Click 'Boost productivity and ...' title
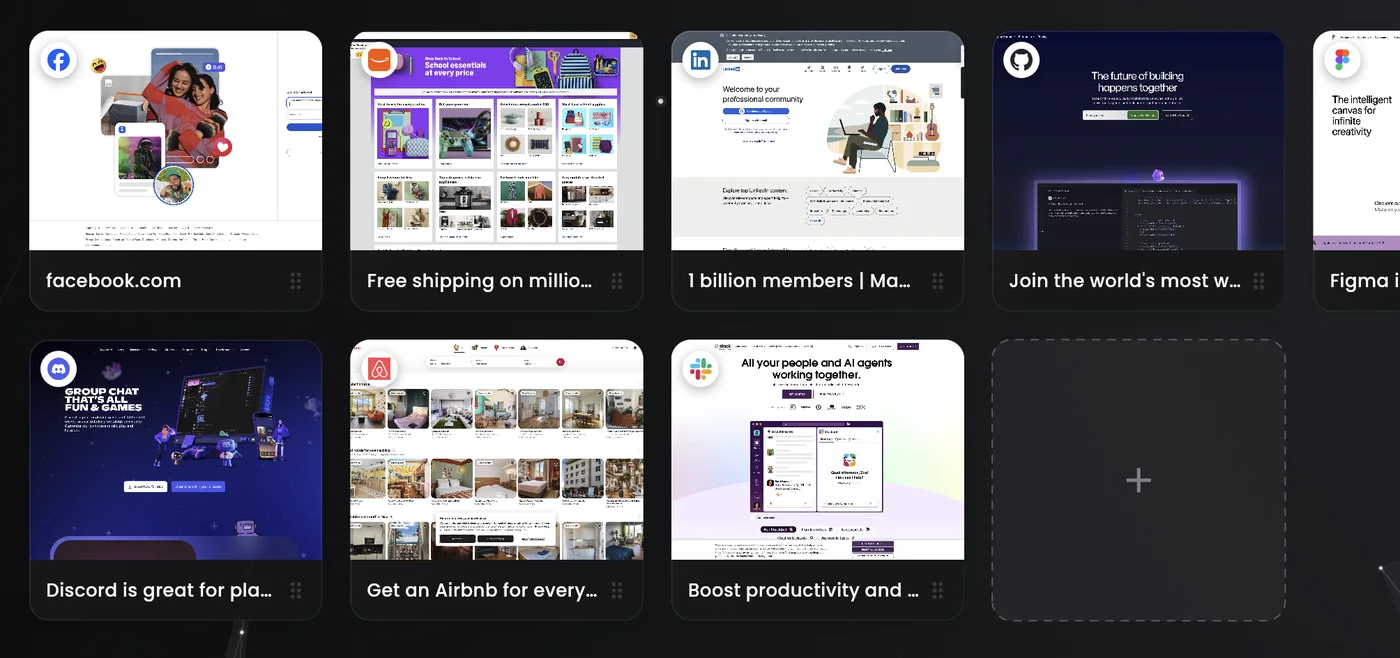The width and height of the screenshot is (1400, 658). click(x=803, y=590)
